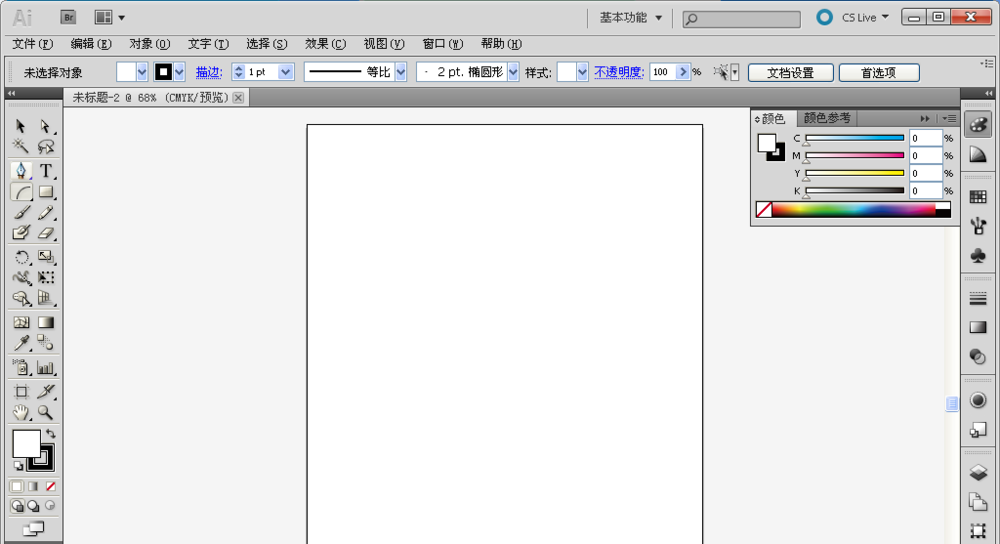Select the Direct Selection tool (white arrow)
The width and height of the screenshot is (1000, 544).
coord(45,126)
